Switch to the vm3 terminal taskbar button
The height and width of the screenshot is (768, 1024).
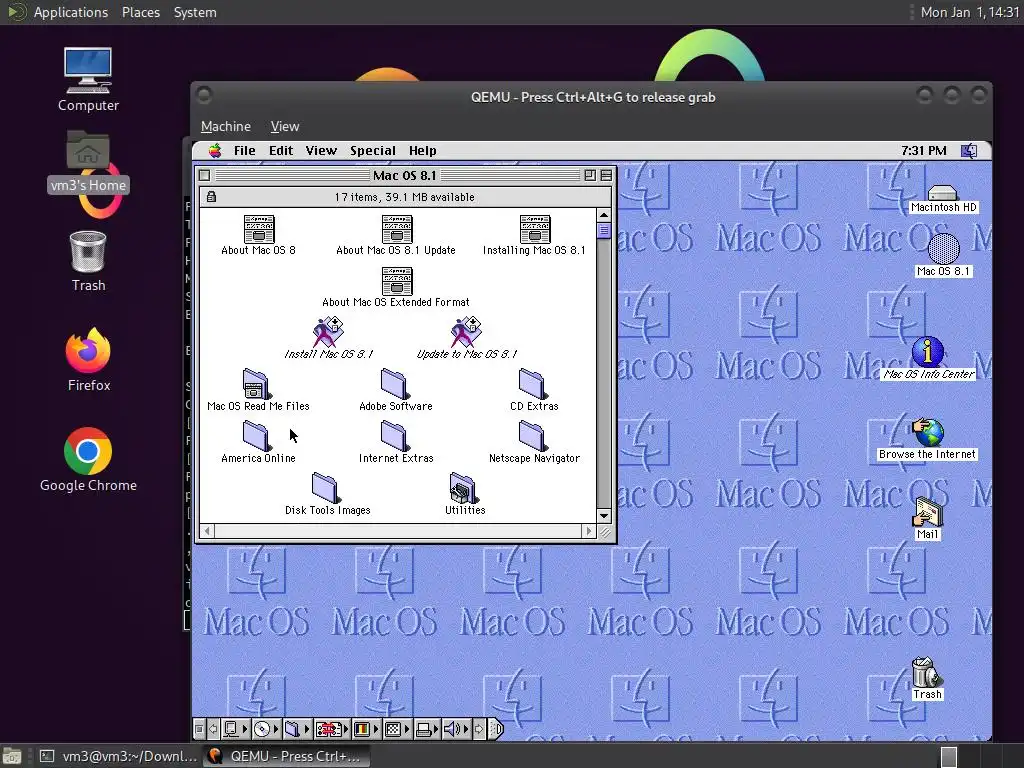click(x=118, y=756)
